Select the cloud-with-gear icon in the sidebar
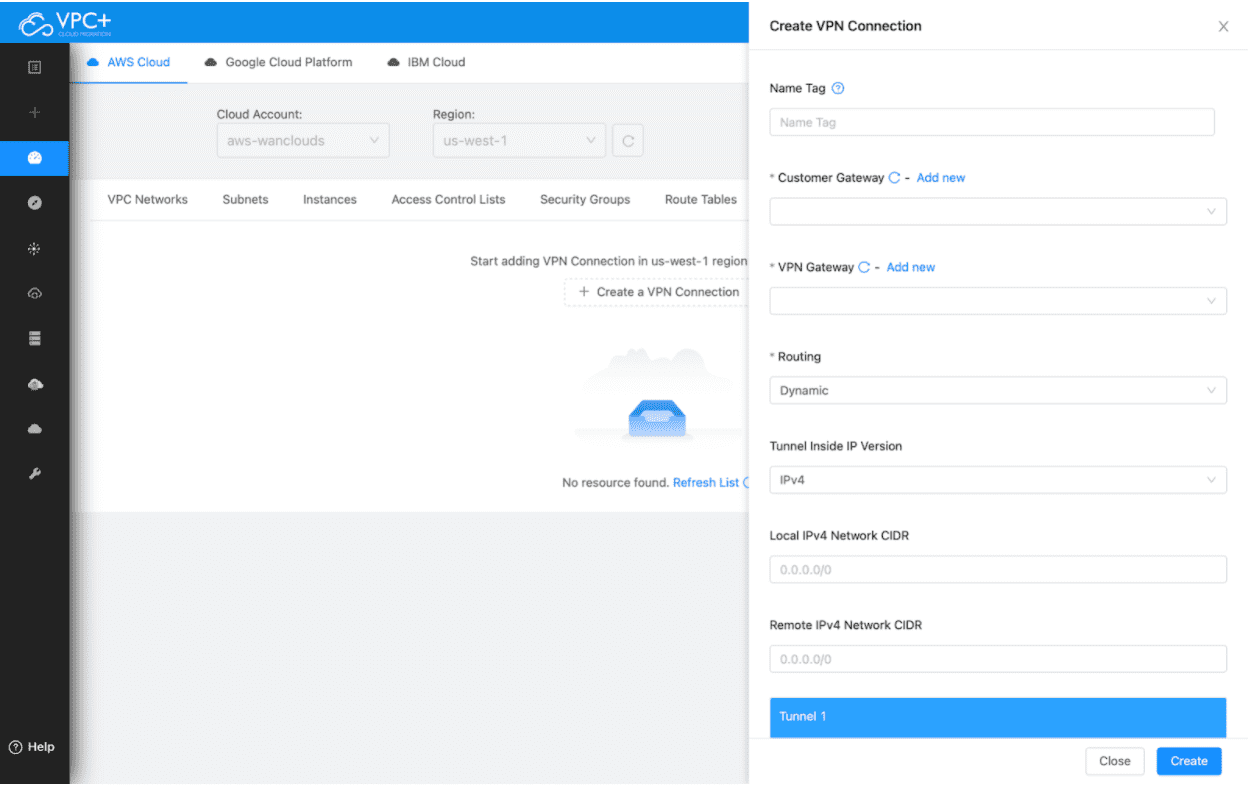 click(x=35, y=385)
